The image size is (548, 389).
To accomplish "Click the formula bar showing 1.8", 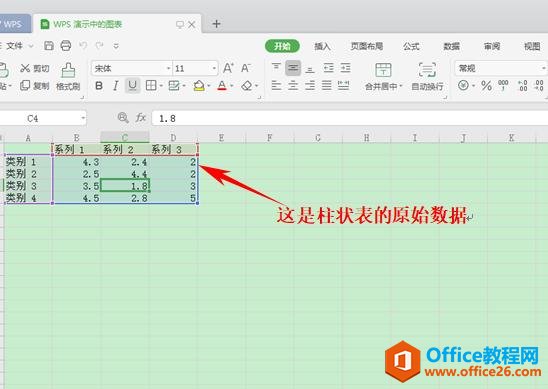I will click(349, 118).
